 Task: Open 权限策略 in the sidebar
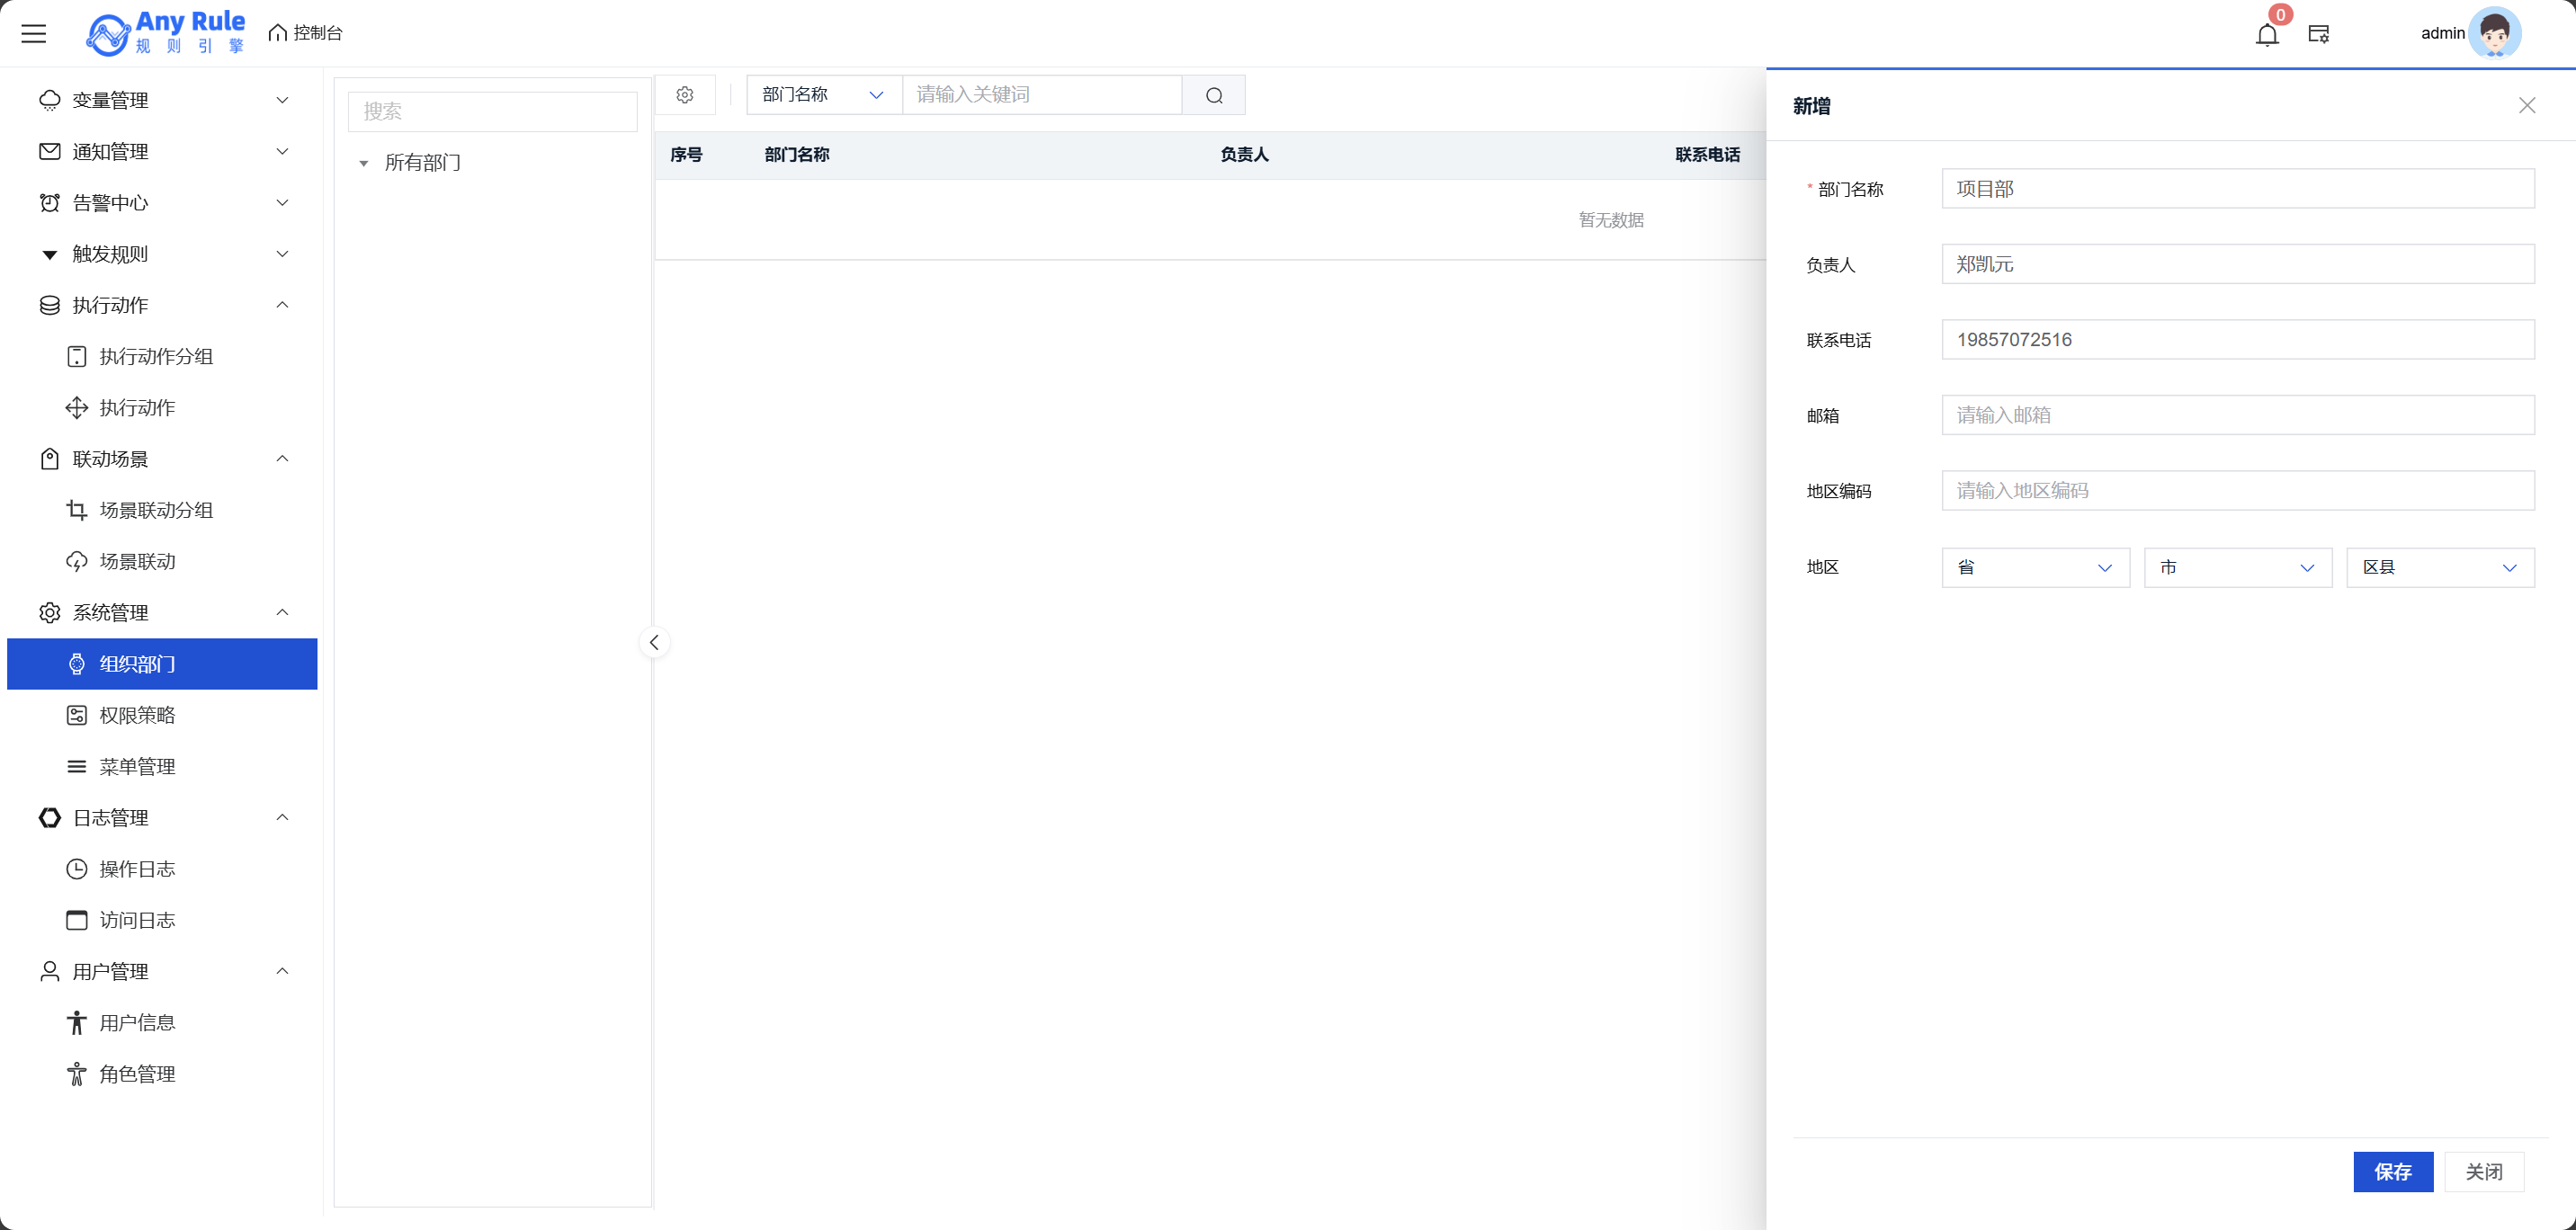[138, 715]
